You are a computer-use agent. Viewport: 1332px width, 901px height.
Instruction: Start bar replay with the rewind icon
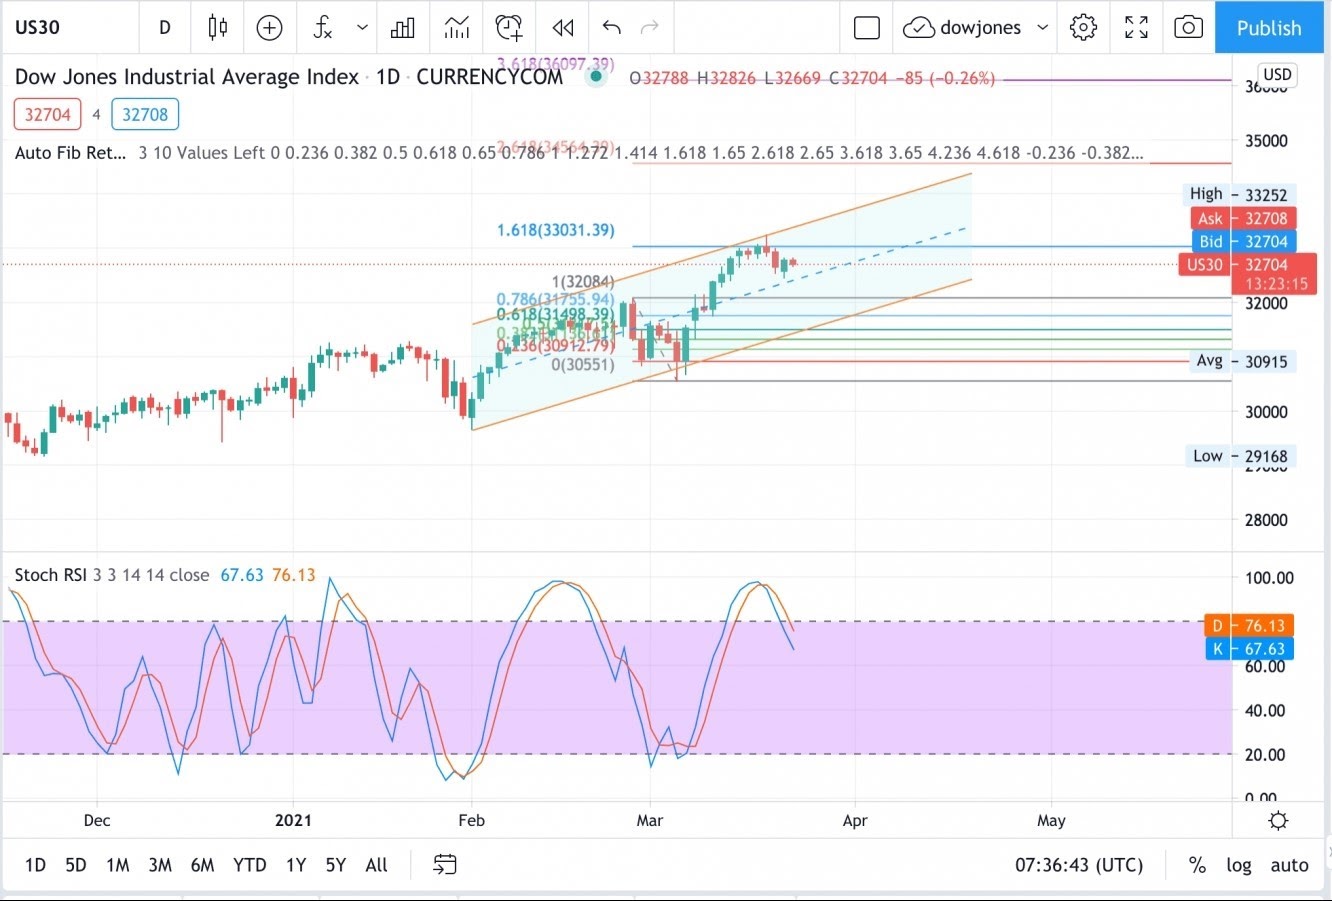[563, 28]
